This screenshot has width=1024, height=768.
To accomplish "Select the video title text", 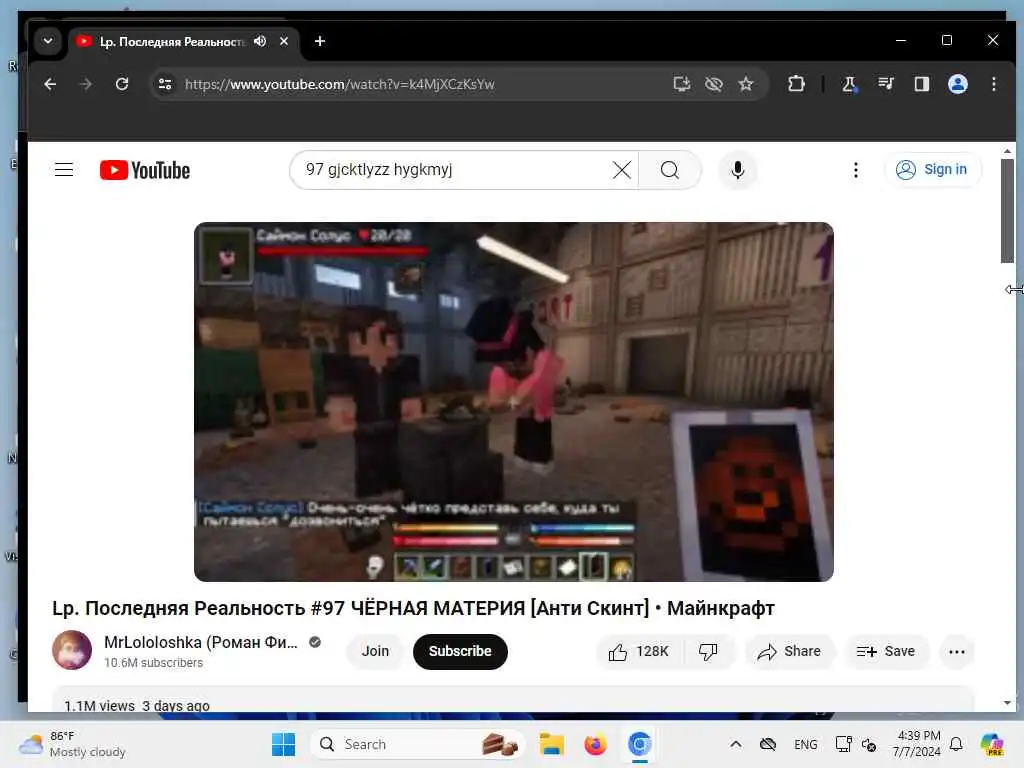I will click(x=413, y=608).
